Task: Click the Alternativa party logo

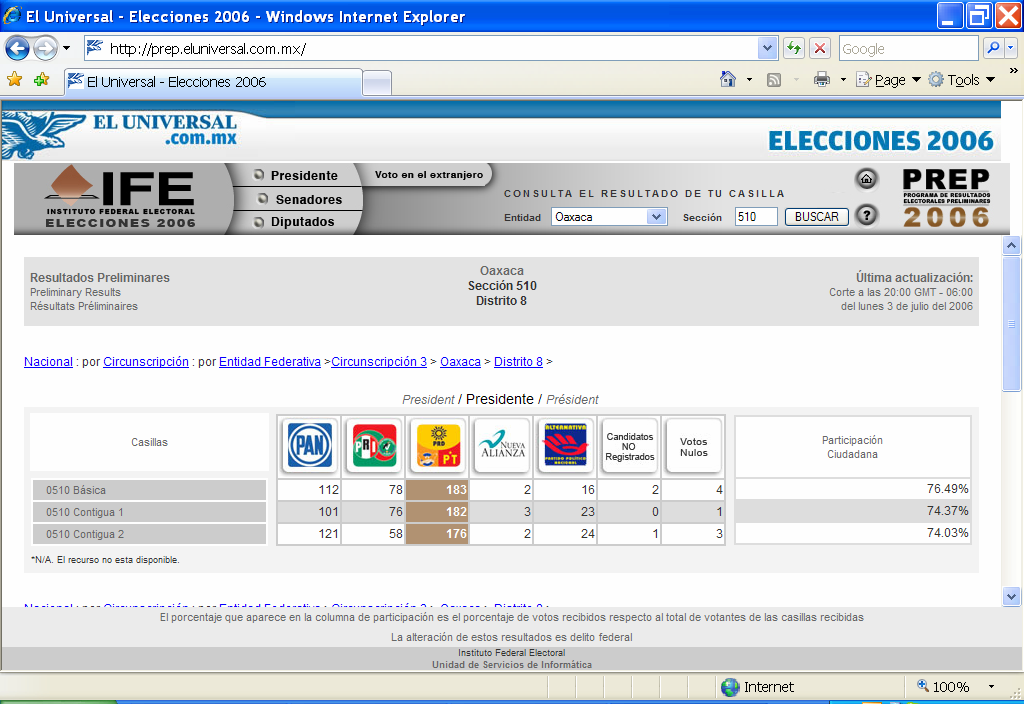Action: [566, 445]
